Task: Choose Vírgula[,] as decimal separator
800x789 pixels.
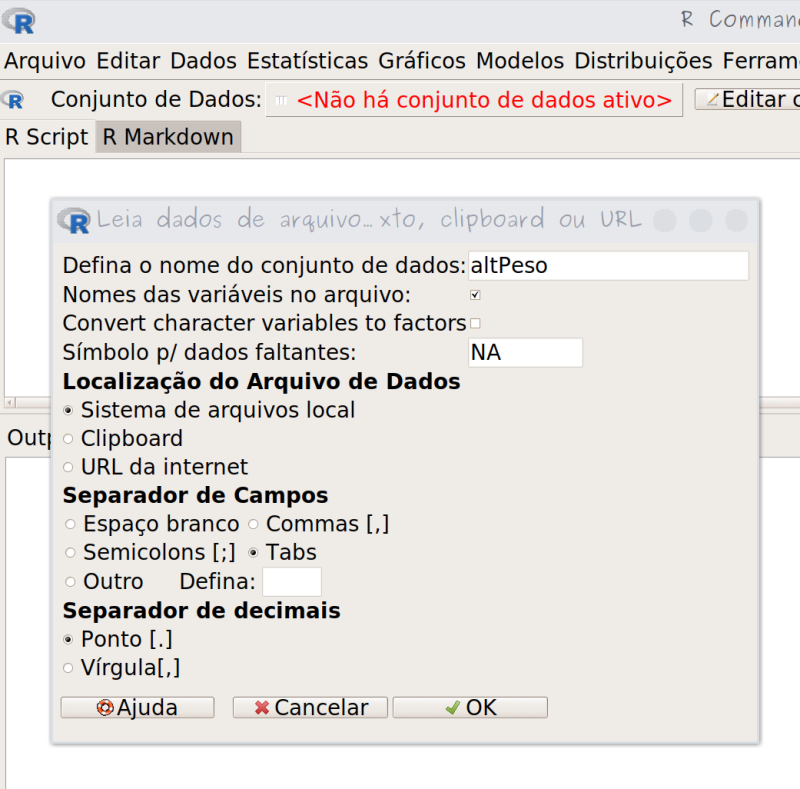Action: (69, 668)
